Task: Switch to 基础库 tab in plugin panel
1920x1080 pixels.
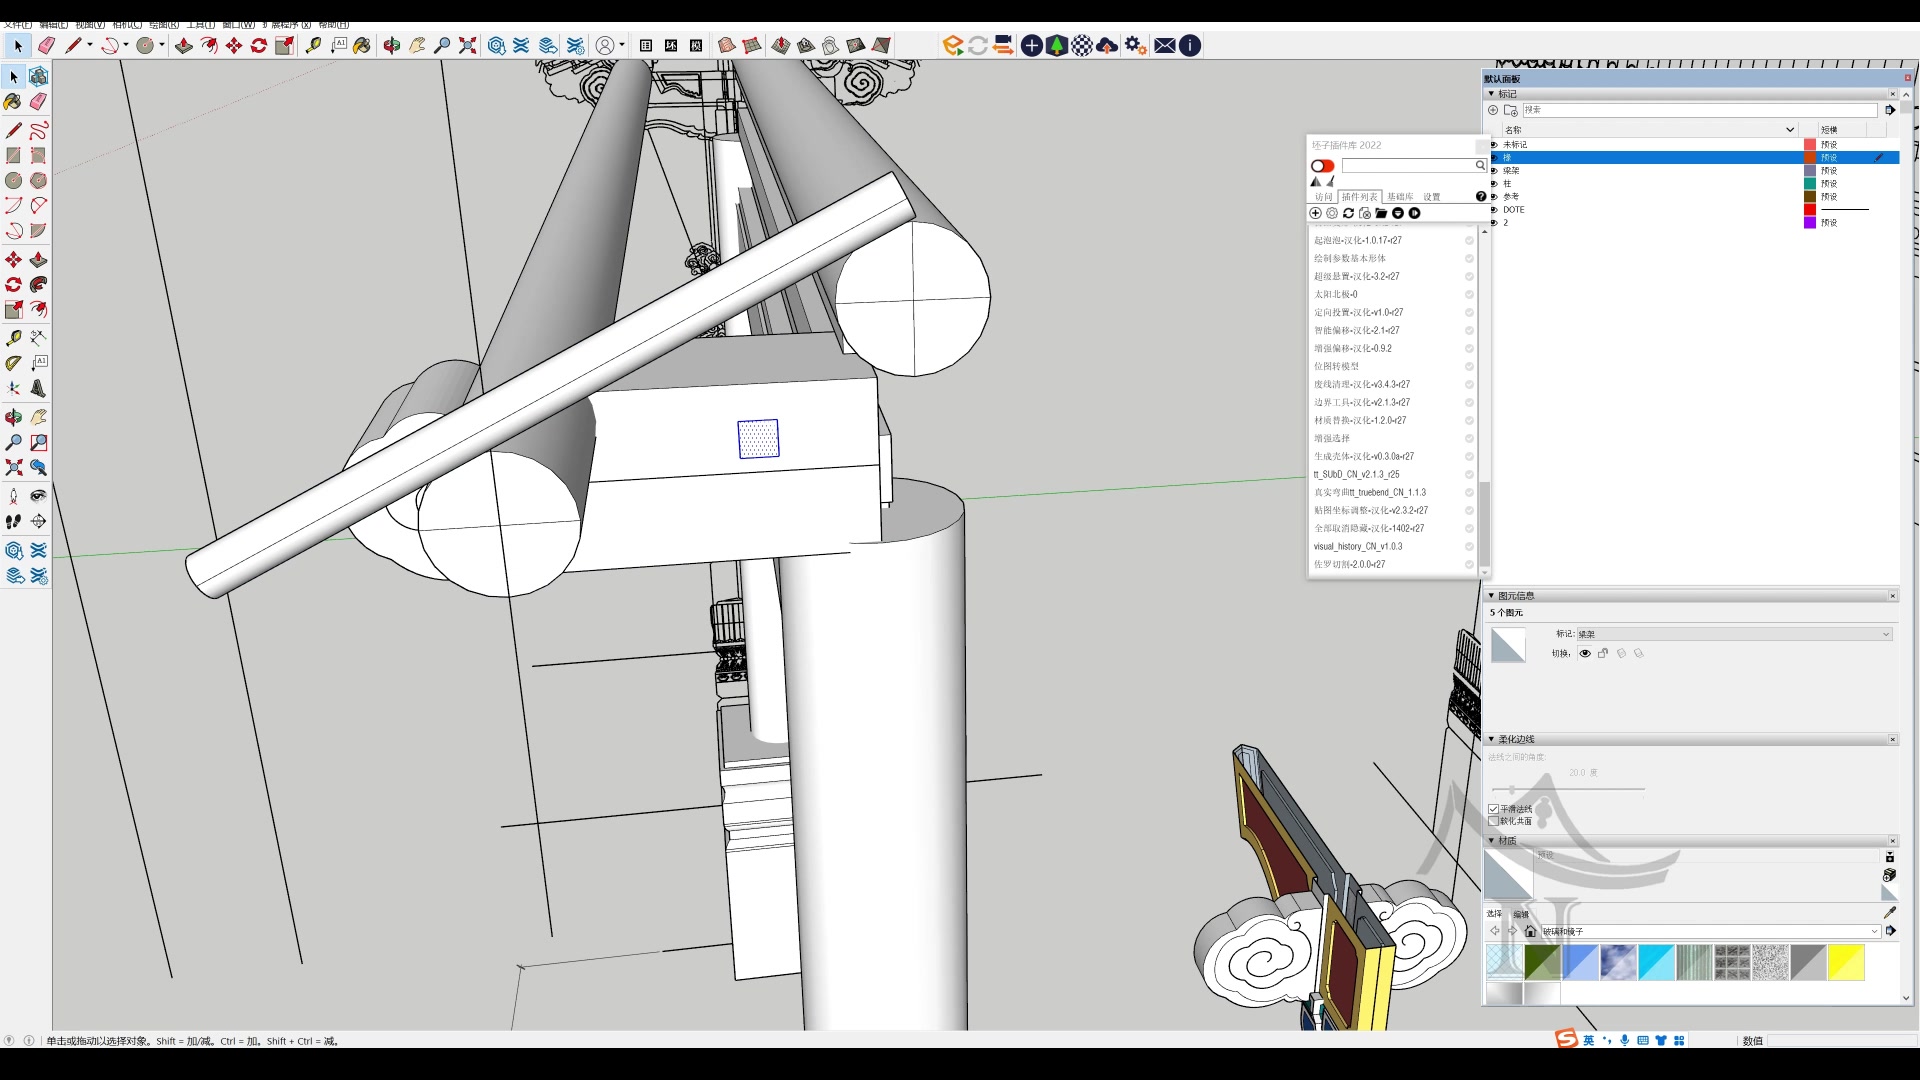Action: [1399, 197]
